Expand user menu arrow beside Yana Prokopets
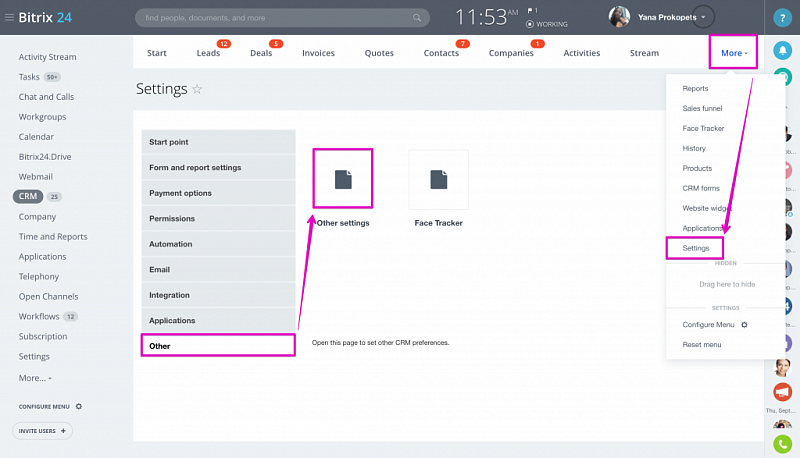800x458 pixels. click(704, 17)
